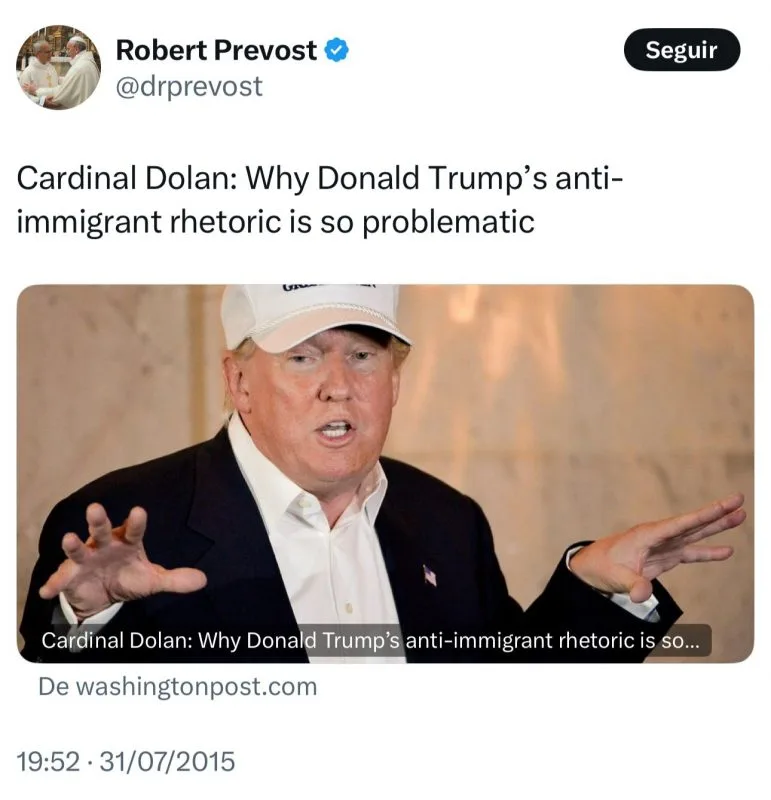Click the blue verified badge icon
Viewport: 771px width, 800px height.
(x=336, y=51)
